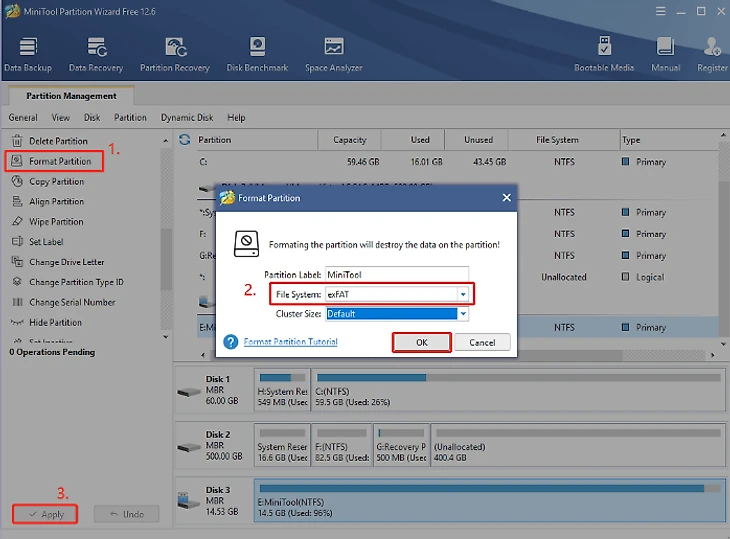Open Disk menu
Screen dimensions: 730x539
[x=92, y=117]
